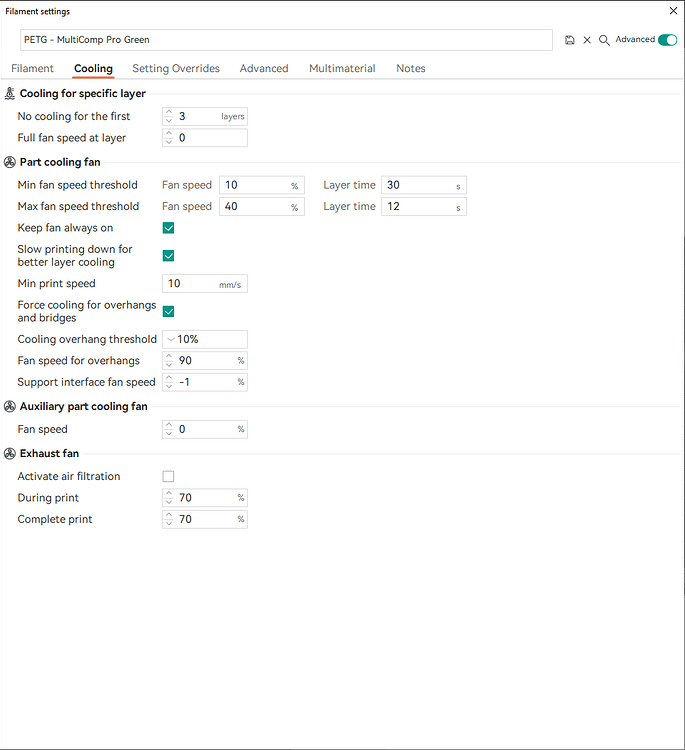Open the search settings magnifier icon

pyautogui.click(x=604, y=40)
